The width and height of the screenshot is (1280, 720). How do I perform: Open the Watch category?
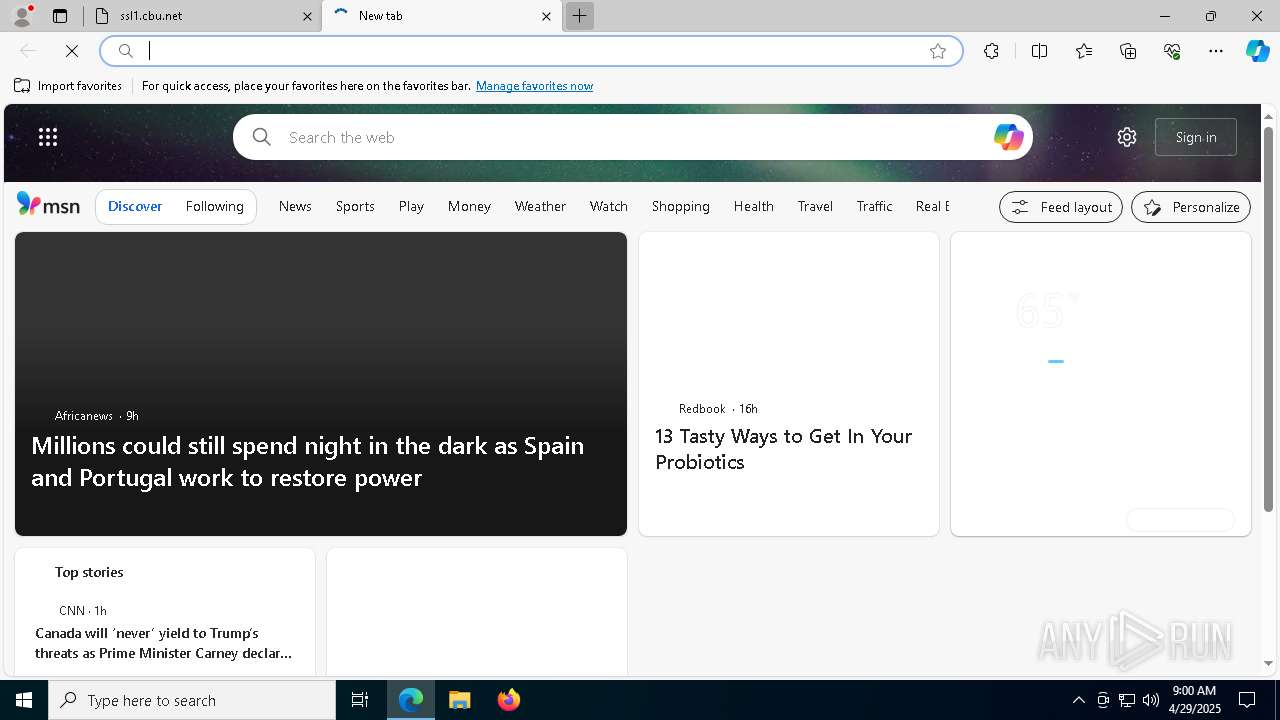point(609,206)
